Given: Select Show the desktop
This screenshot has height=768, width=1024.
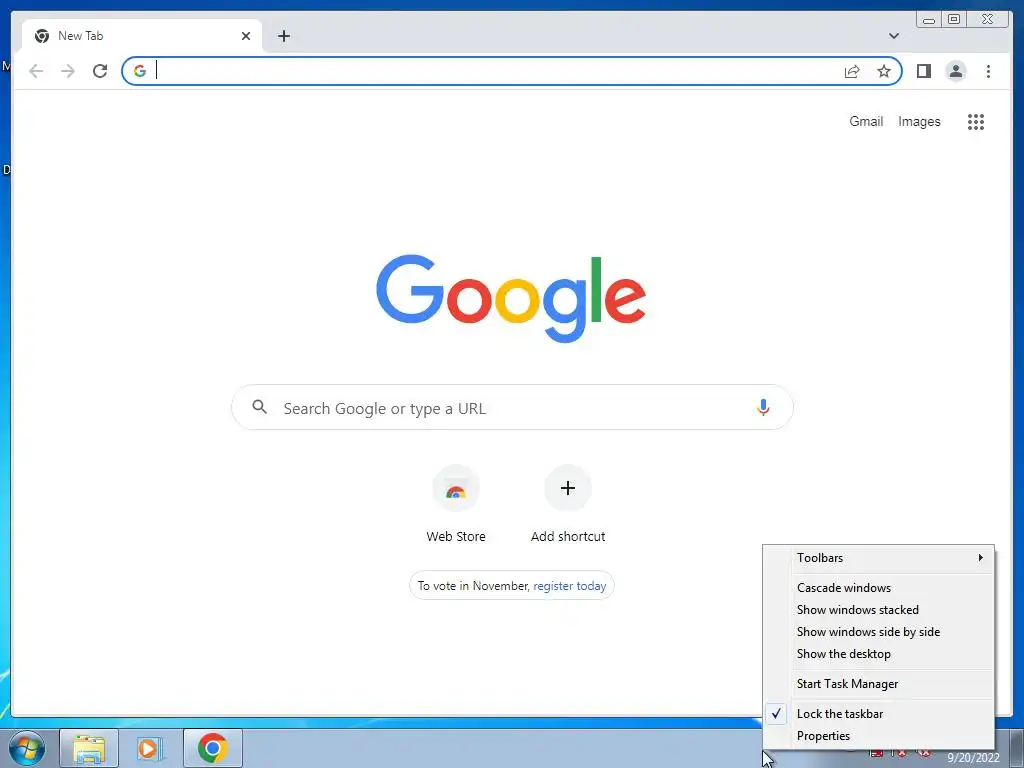Looking at the screenshot, I should (x=878, y=654).
